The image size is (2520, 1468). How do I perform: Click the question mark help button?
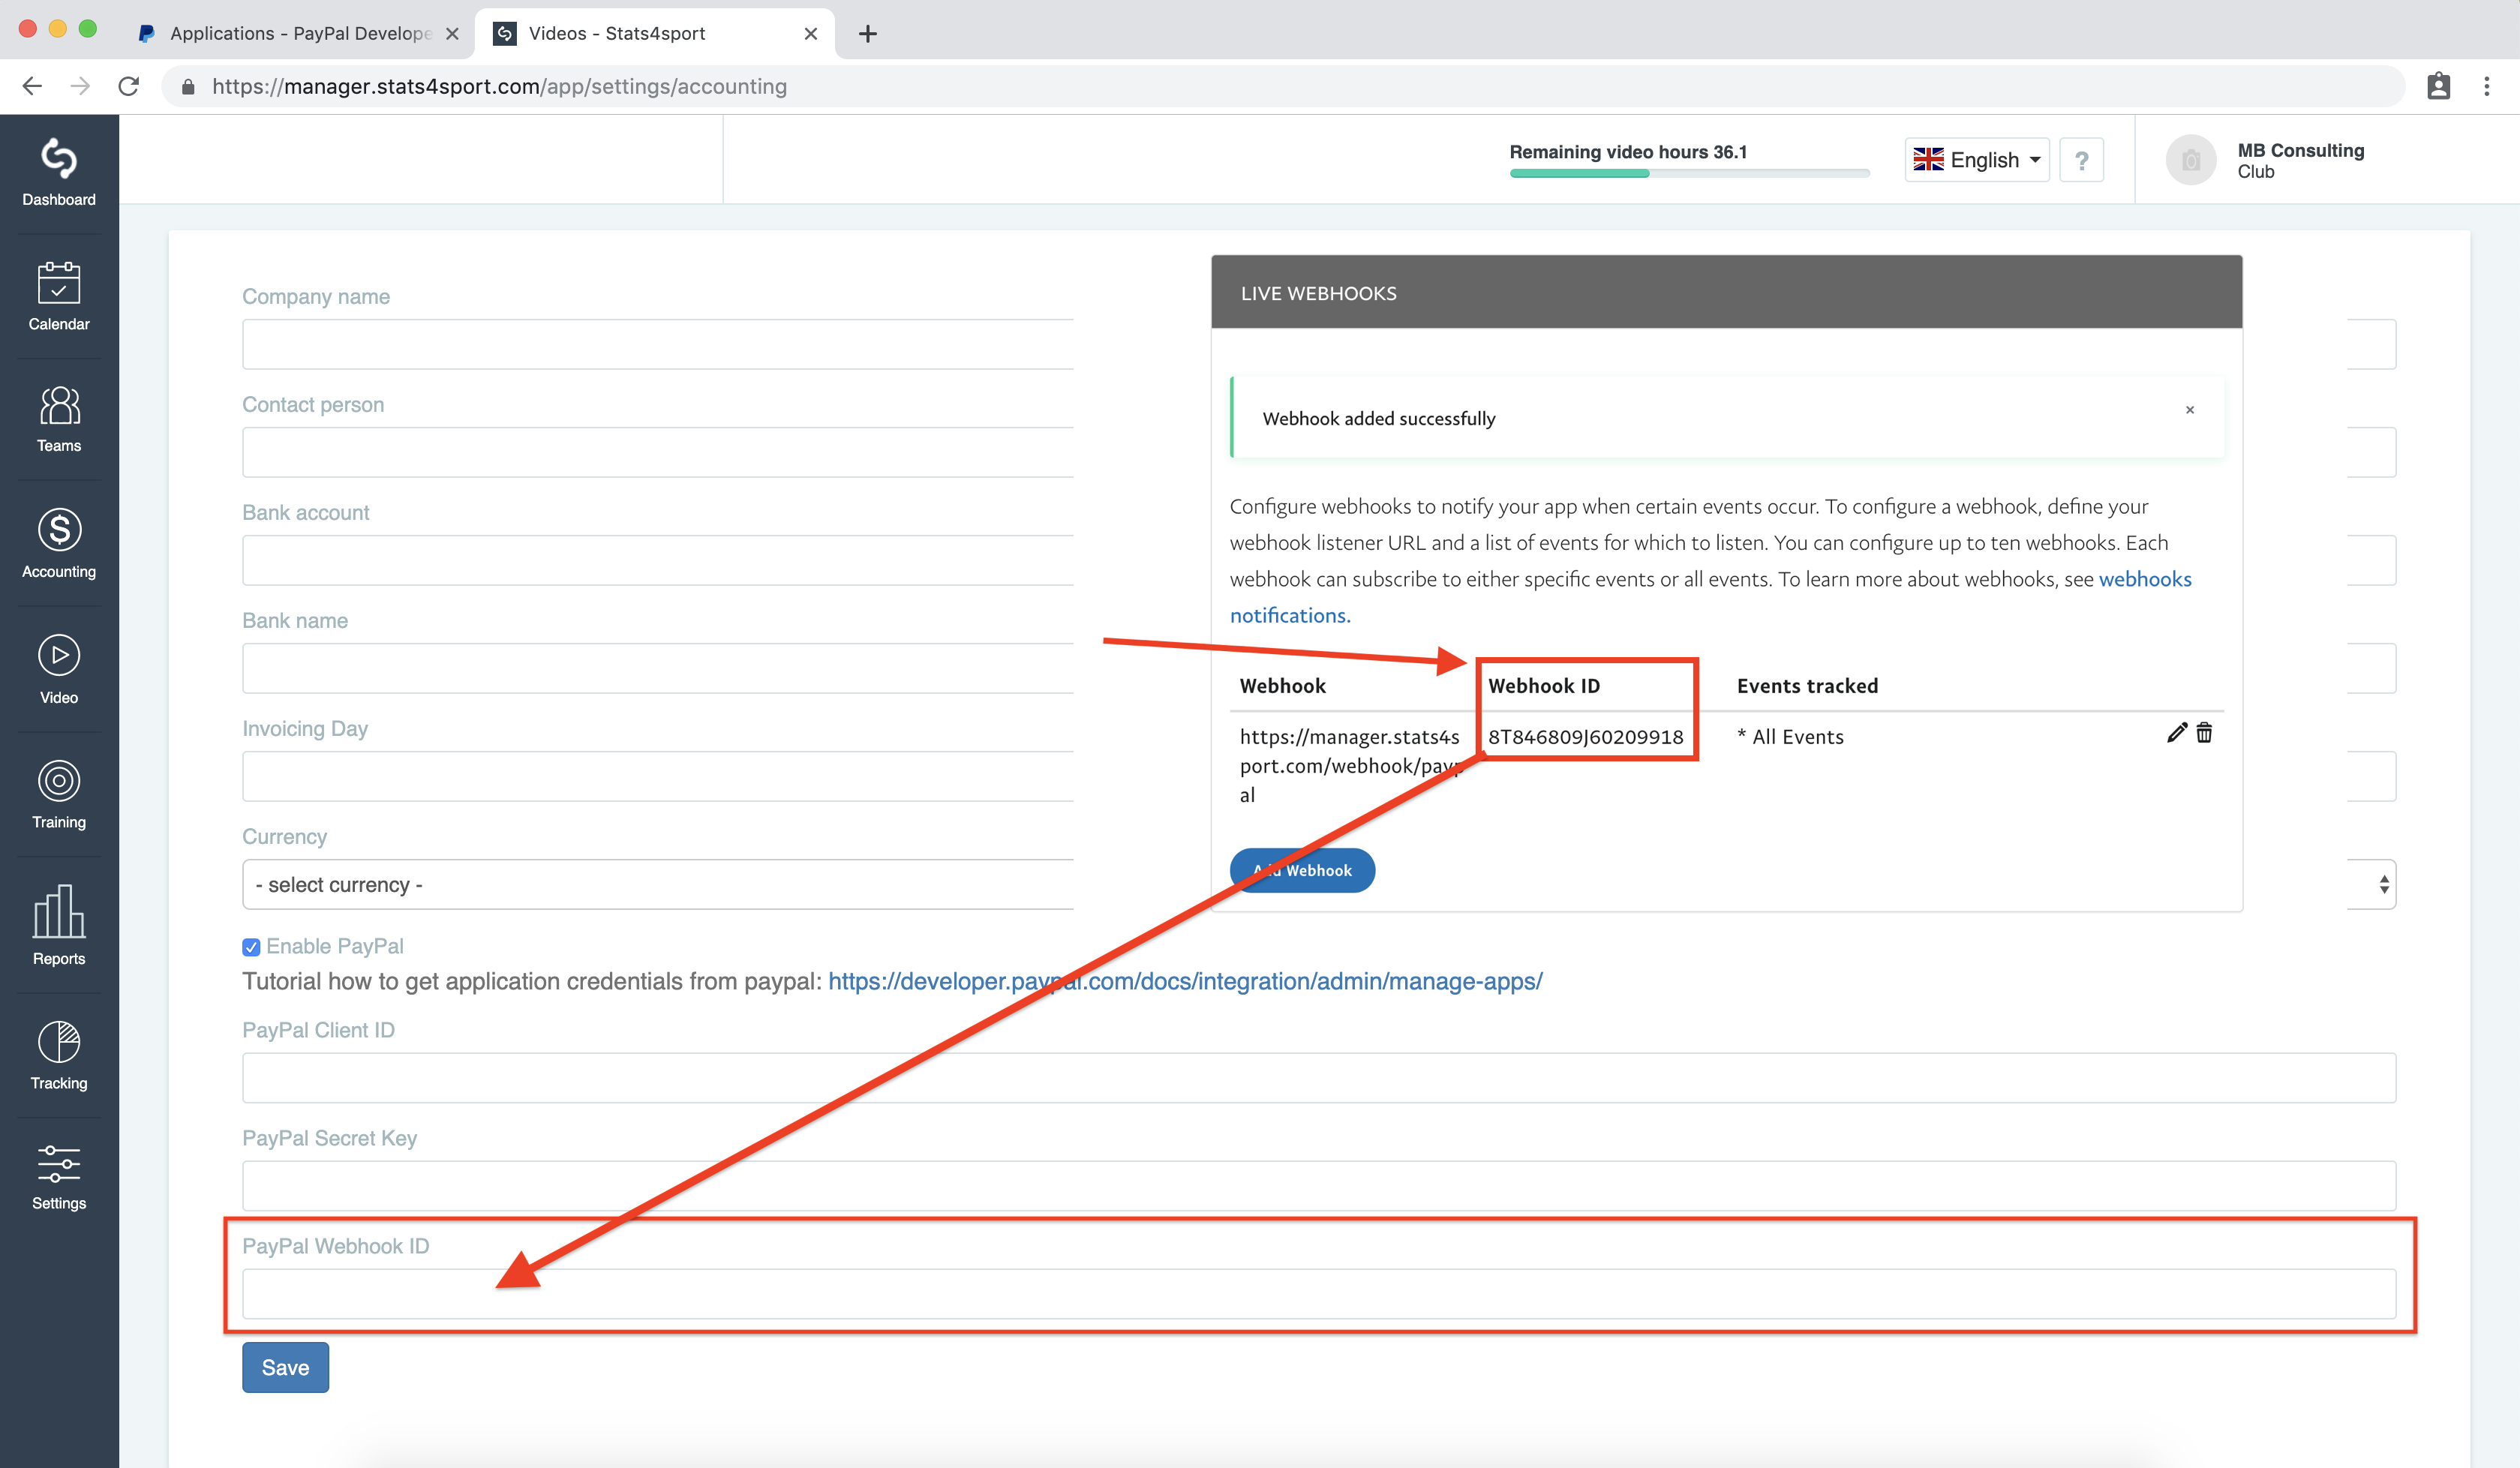(x=2081, y=160)
